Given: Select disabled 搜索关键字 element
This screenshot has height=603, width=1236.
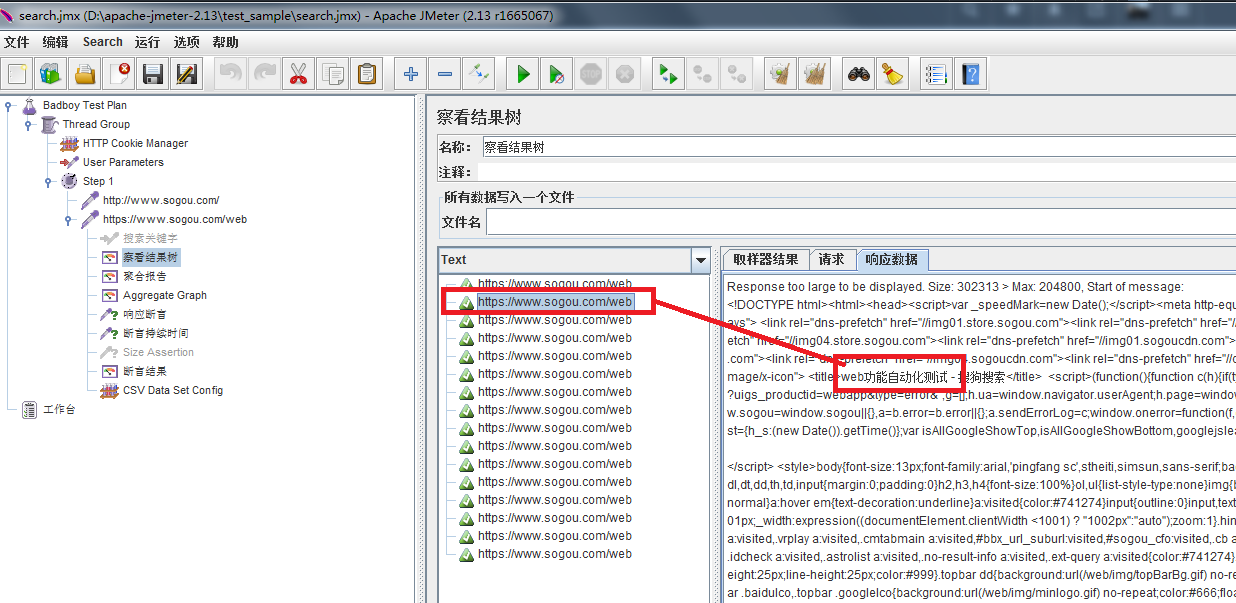Looking at the screenshot, I should tap(150, 238).
